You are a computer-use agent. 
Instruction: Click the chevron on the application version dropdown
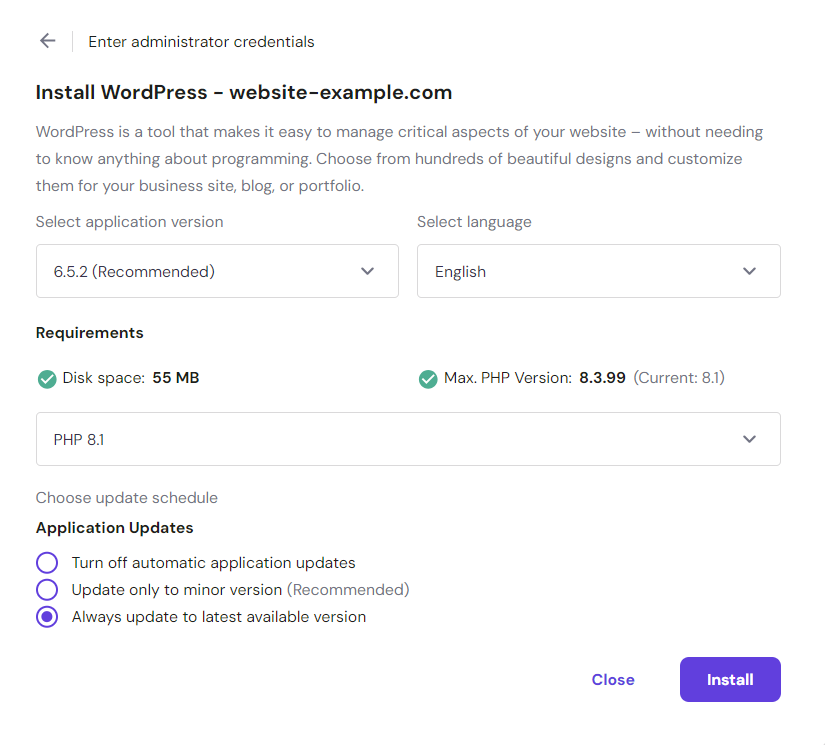click(x=367, y=271)
